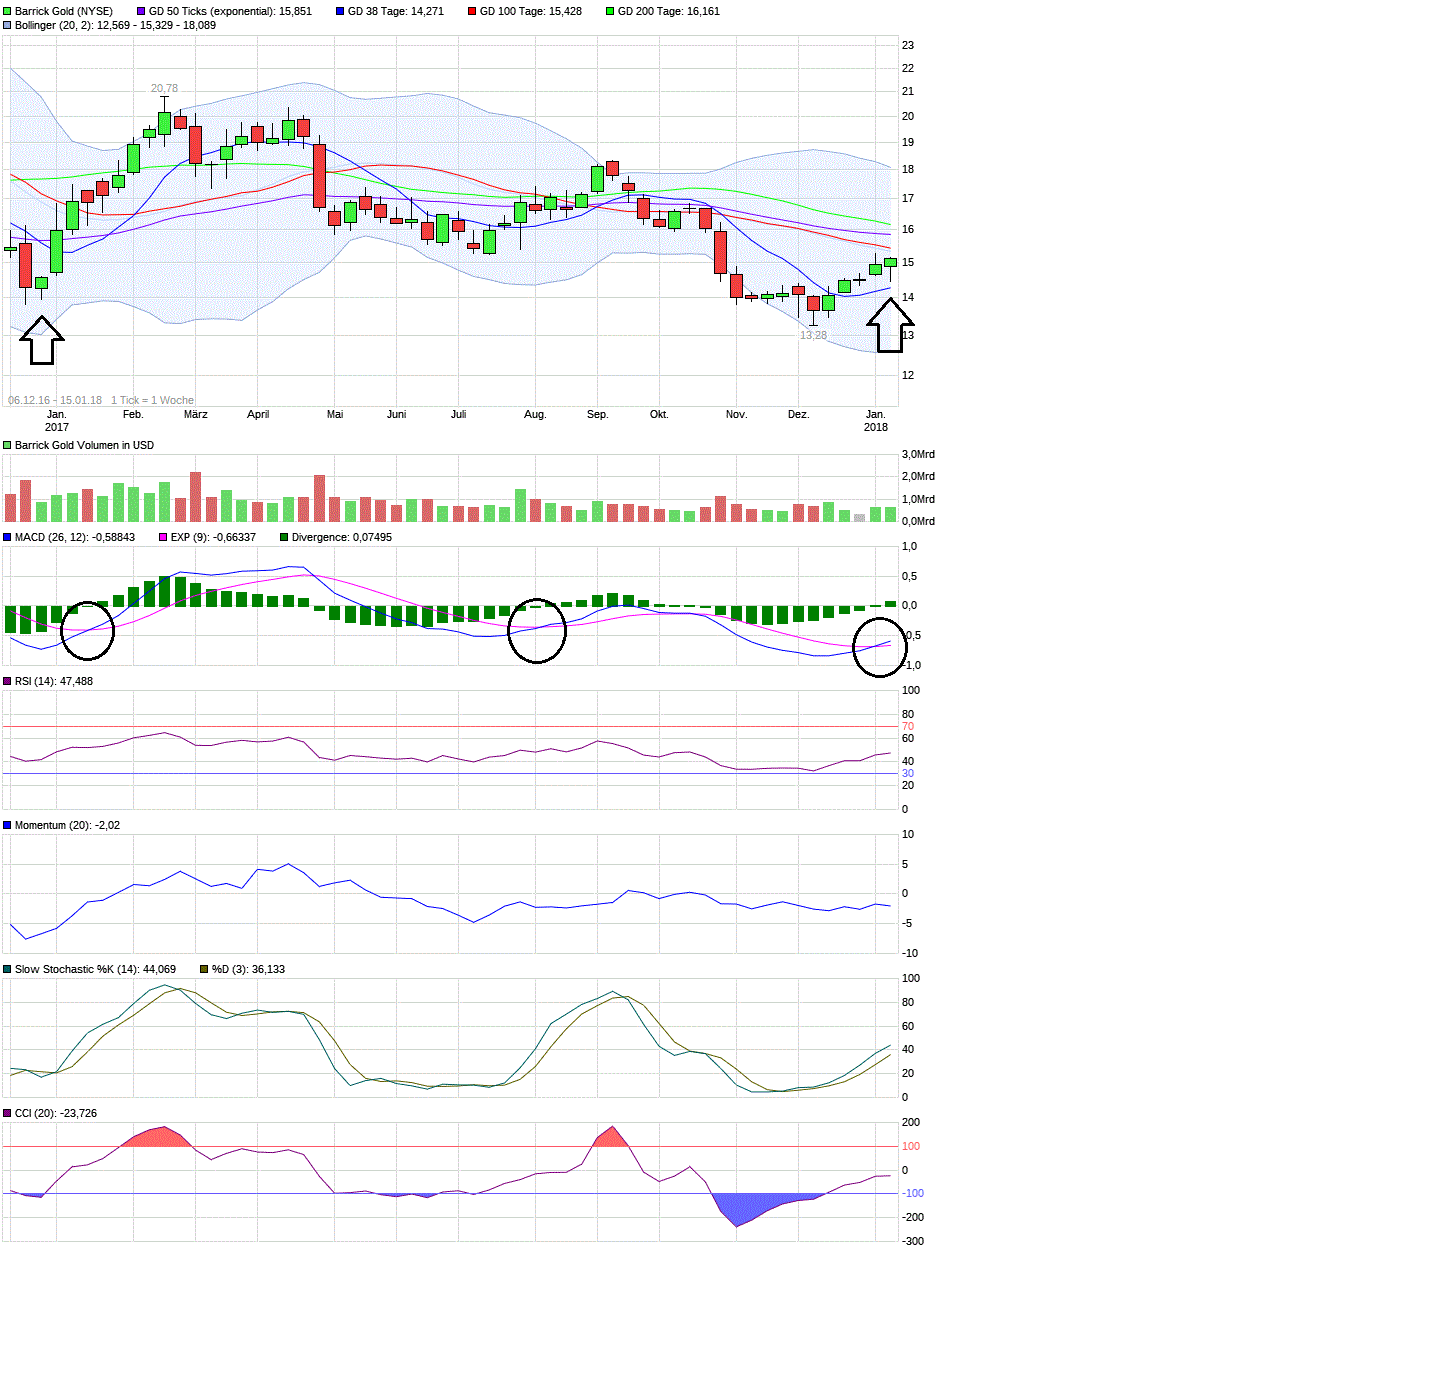Select the red GD 100 Tage indicator icon

(x=474, y=10)
